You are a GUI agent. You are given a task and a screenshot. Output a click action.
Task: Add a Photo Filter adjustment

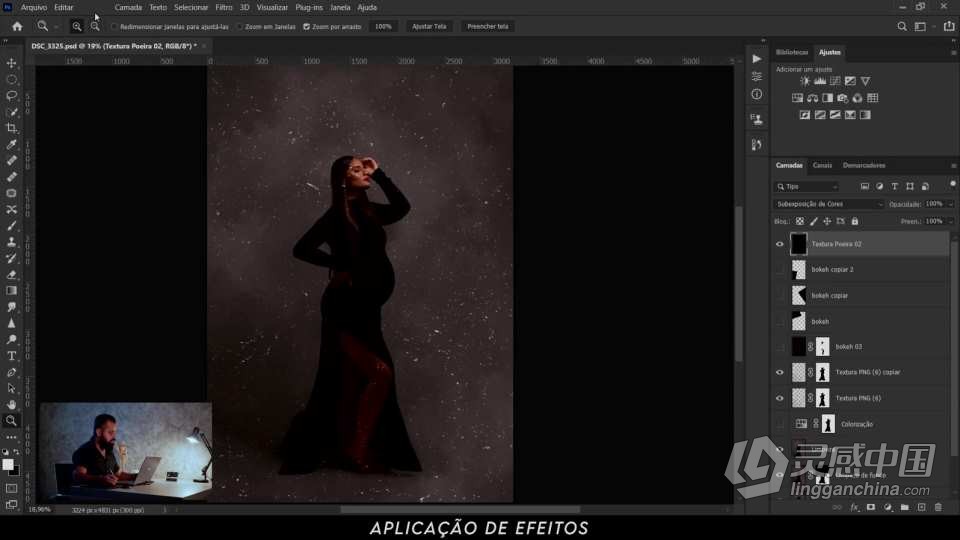[842, 98]
